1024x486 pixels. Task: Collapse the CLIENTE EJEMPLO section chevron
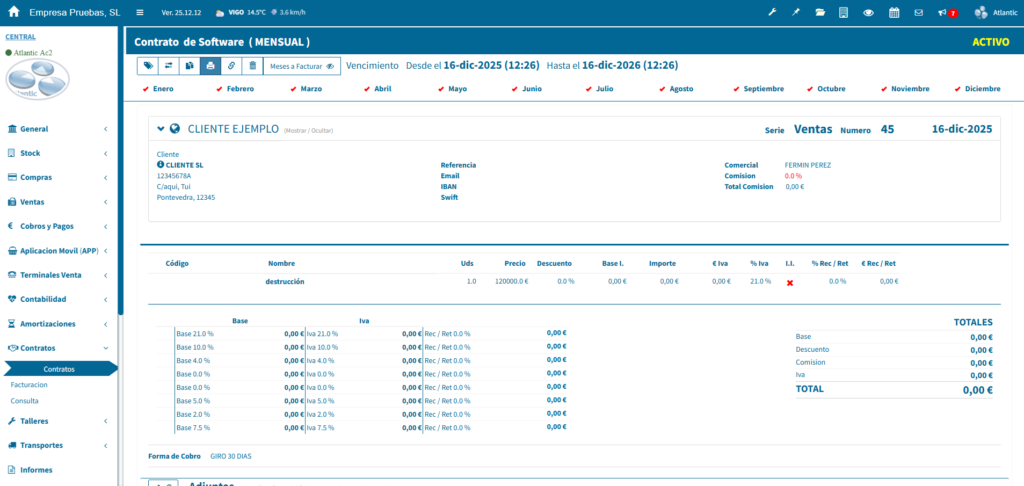tap(160, 129)
